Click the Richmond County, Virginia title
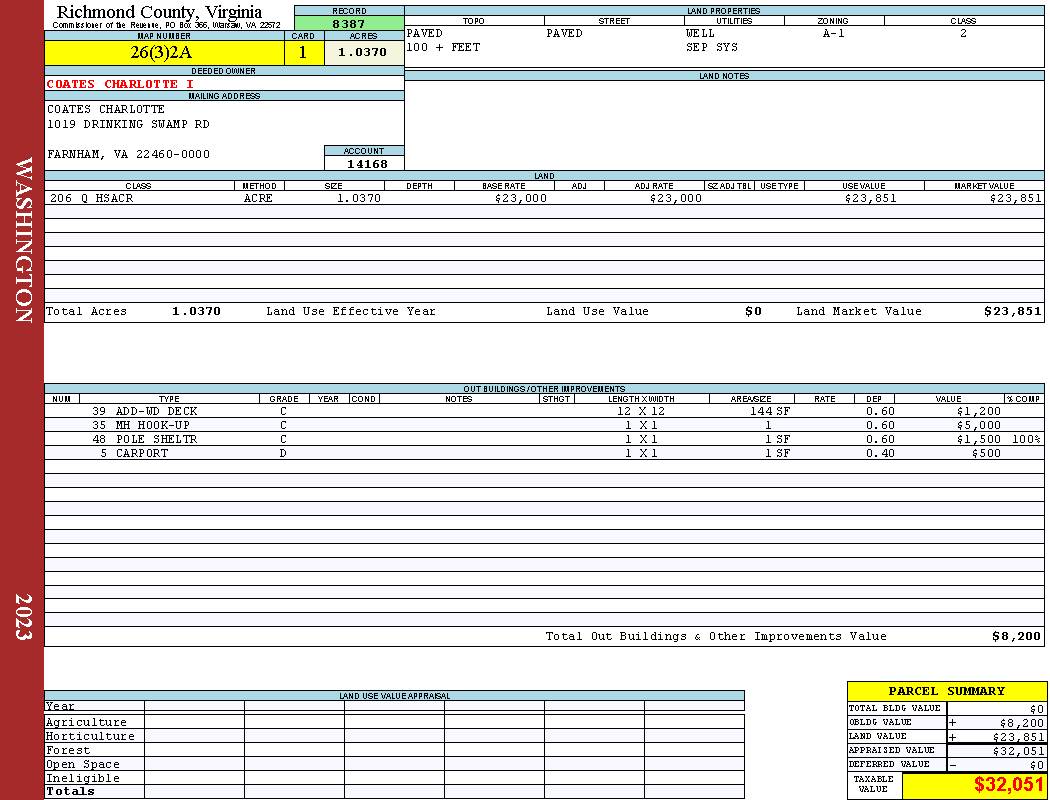Screen dimensions: 1050x800 click(159, 12)
